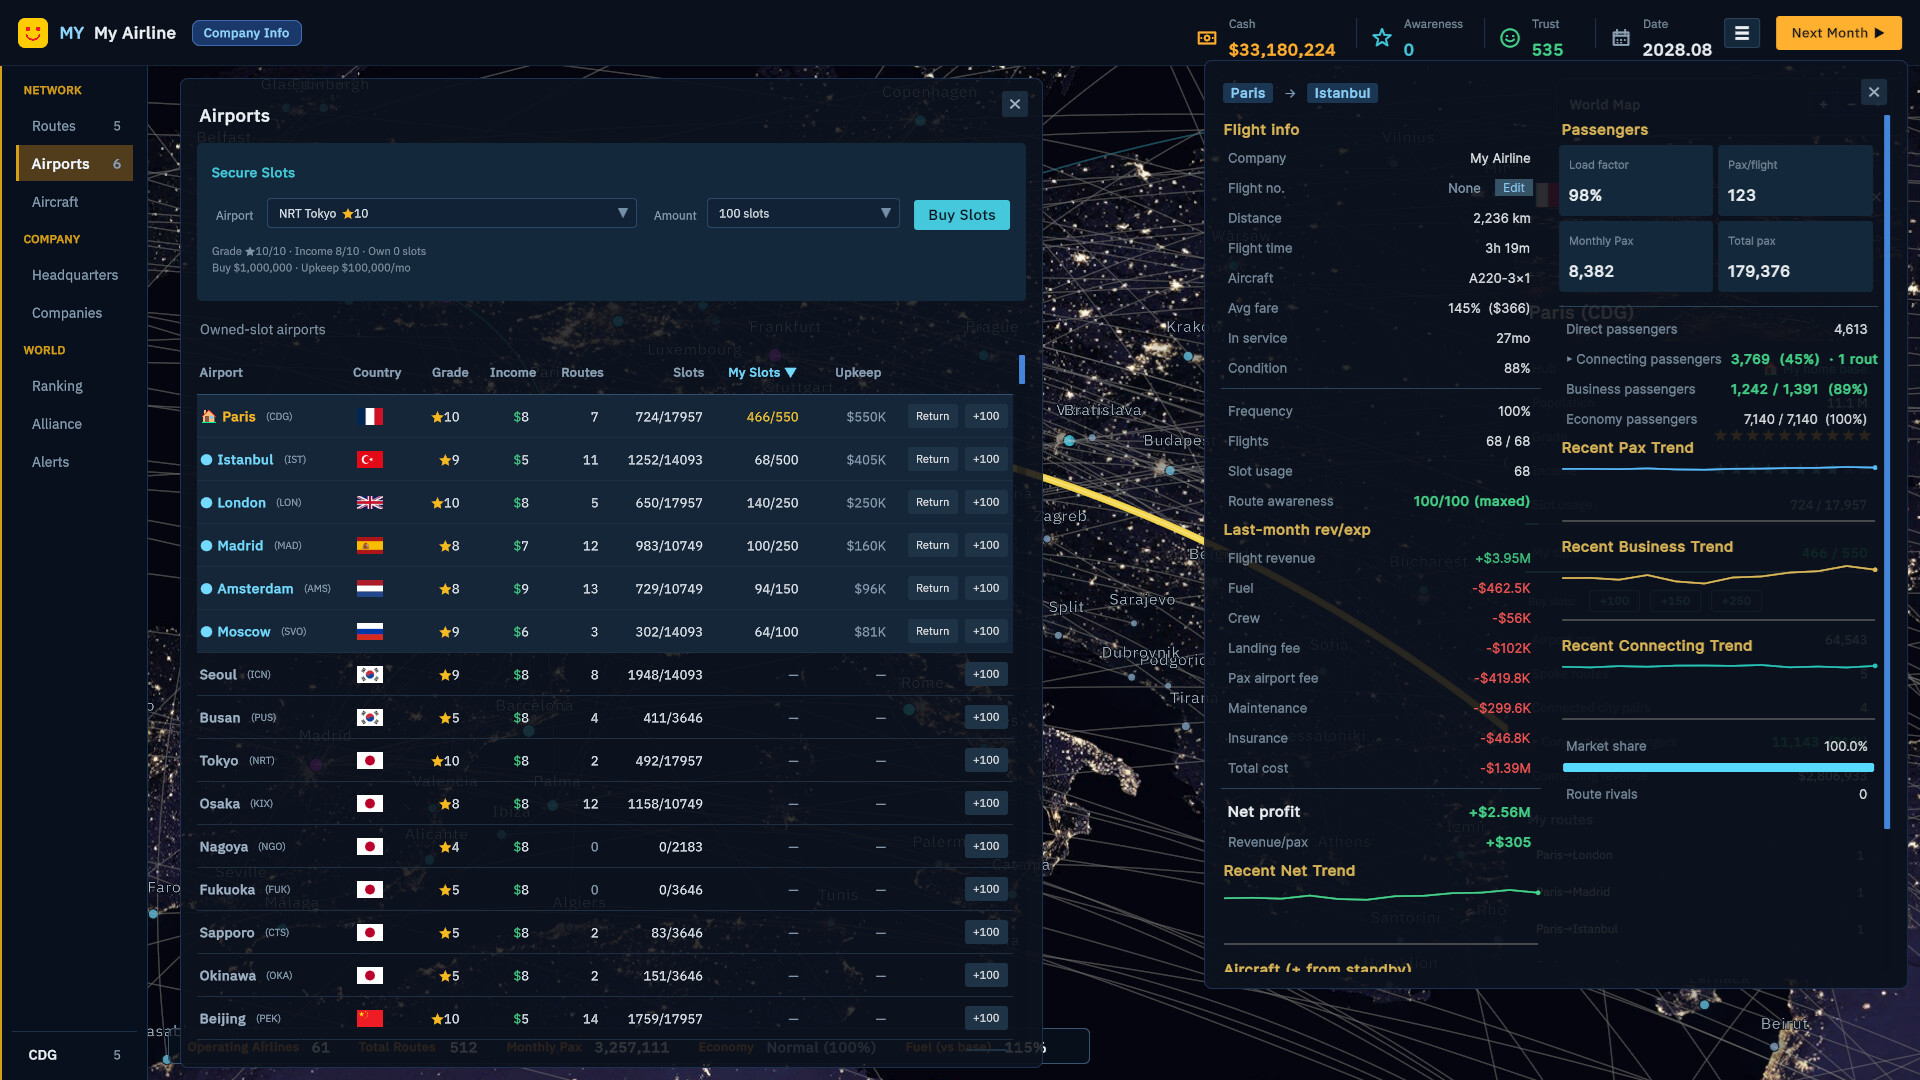
Task: Open the Alerts sidebar item
Action: (75, 462)
